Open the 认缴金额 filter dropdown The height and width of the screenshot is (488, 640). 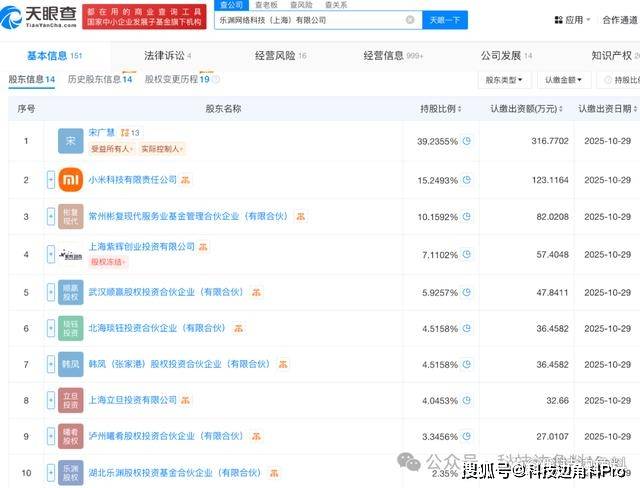coord(563,80)
